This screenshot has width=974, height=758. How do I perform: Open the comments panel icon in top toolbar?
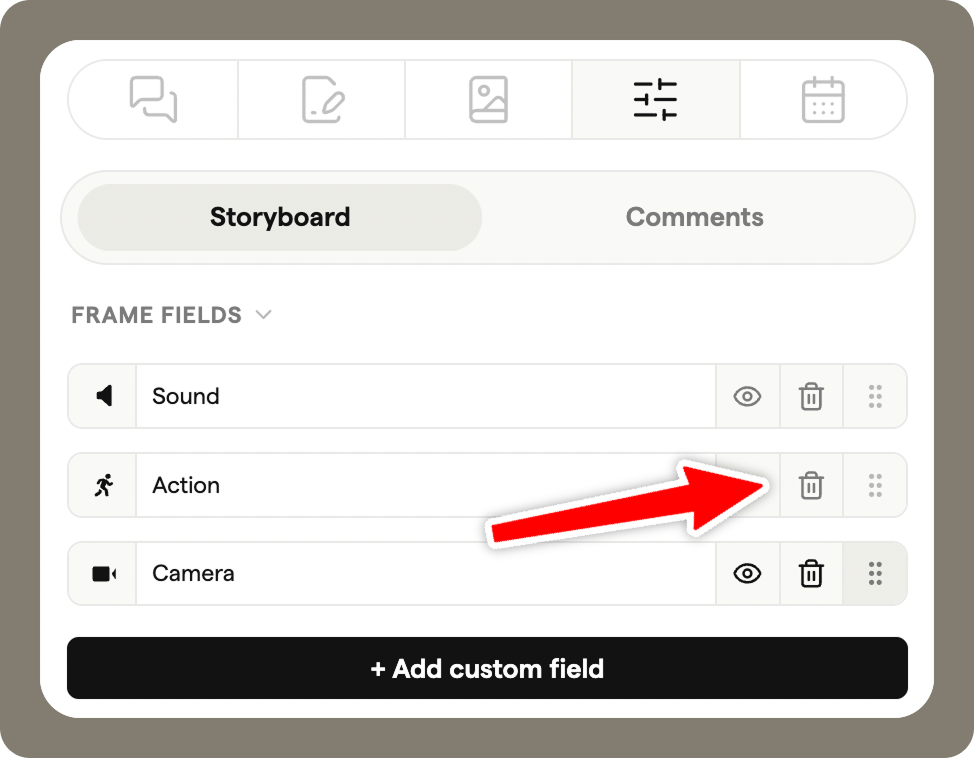(x=152, y=99)
